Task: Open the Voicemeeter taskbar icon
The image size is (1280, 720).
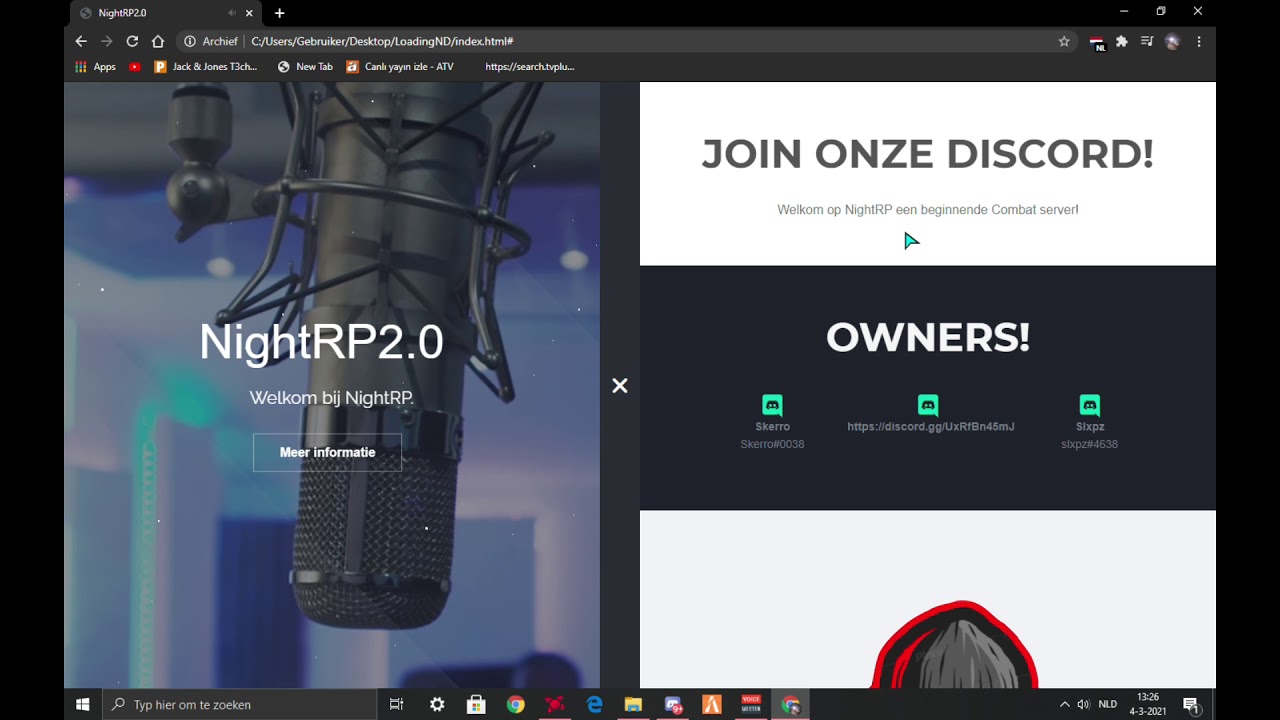Action: [751, 704]
